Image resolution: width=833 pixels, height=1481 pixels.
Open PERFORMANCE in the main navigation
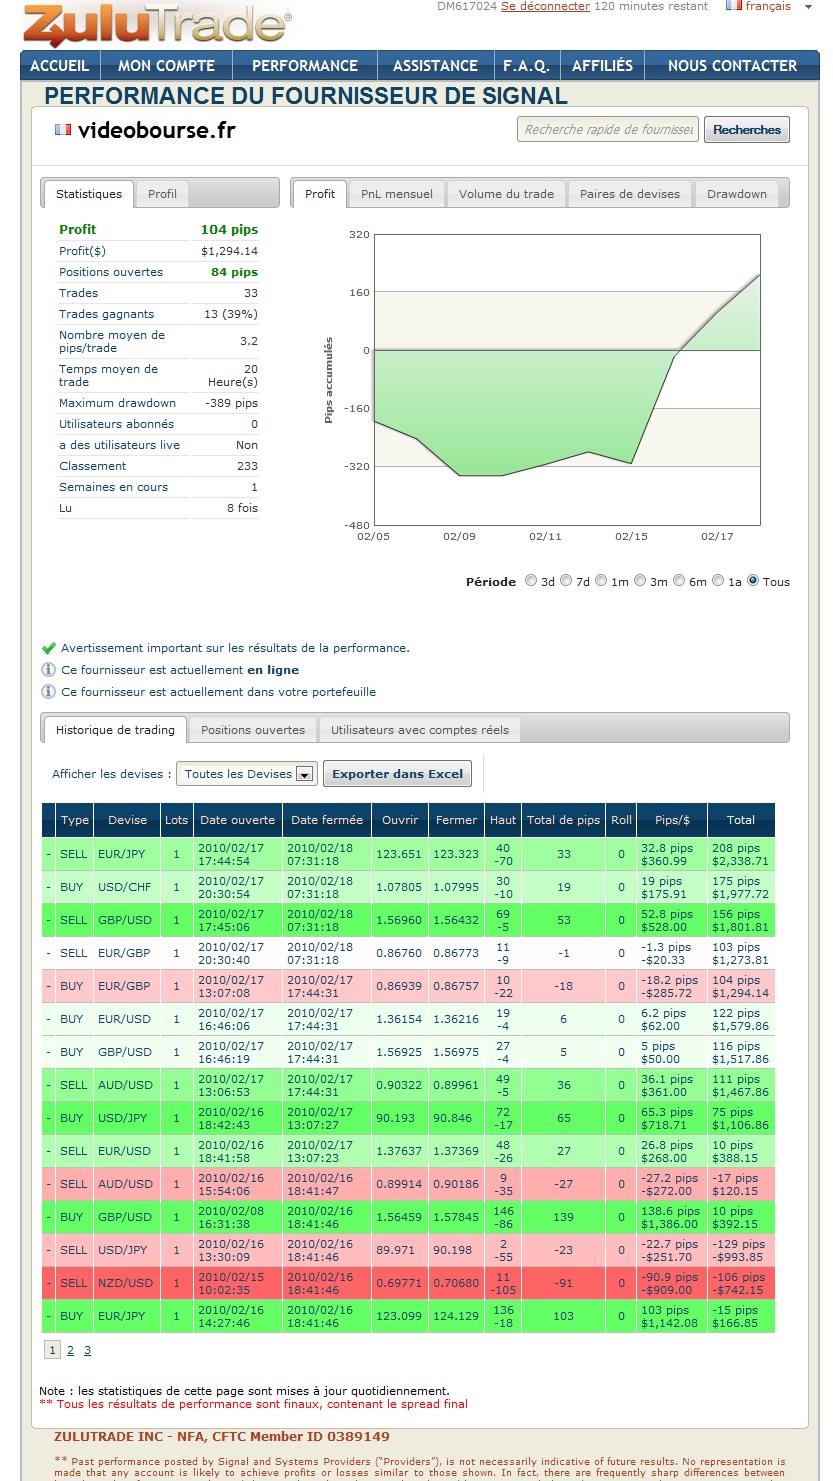pyautogui.click(x=304, y=66)
